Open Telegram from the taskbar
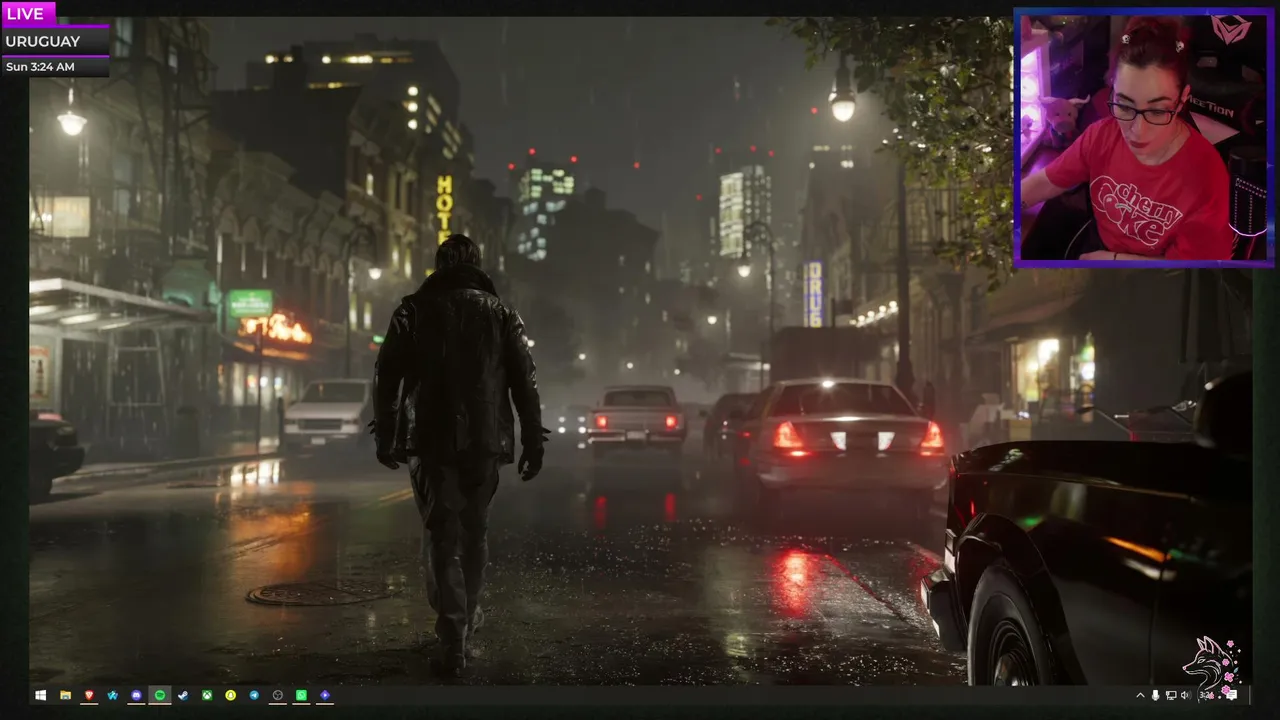The height and width of the screenshot is (720, 1280). [x=254, y=695]
